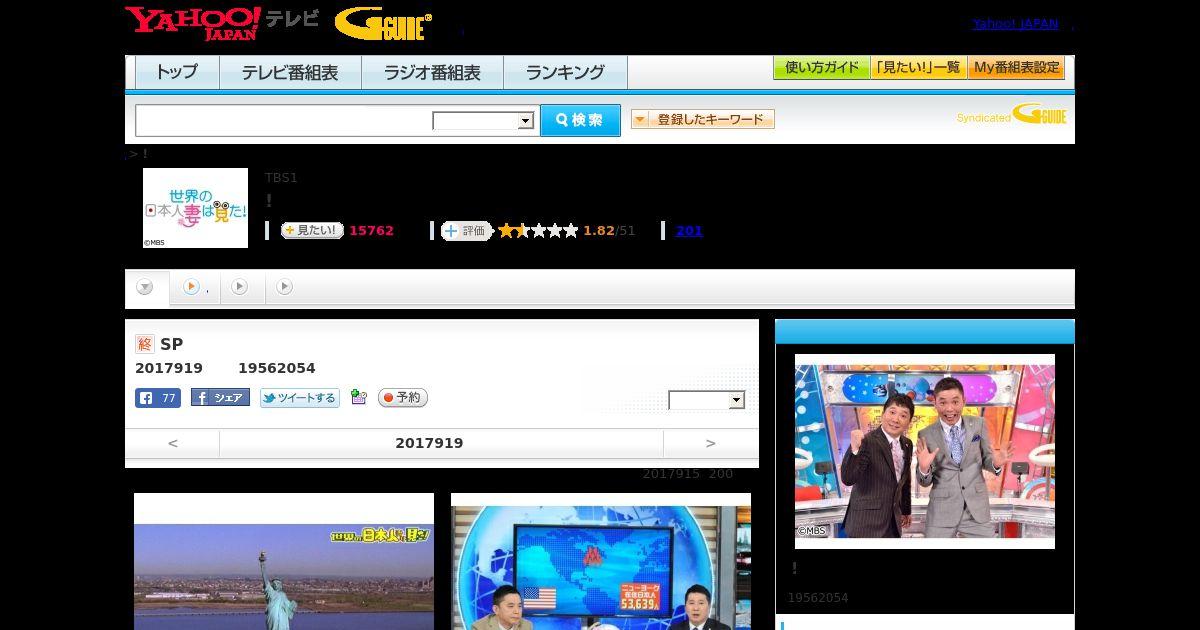Go to the トップ tab
The height and width of the screenshot is (630, 1200).
pos(177,72)
